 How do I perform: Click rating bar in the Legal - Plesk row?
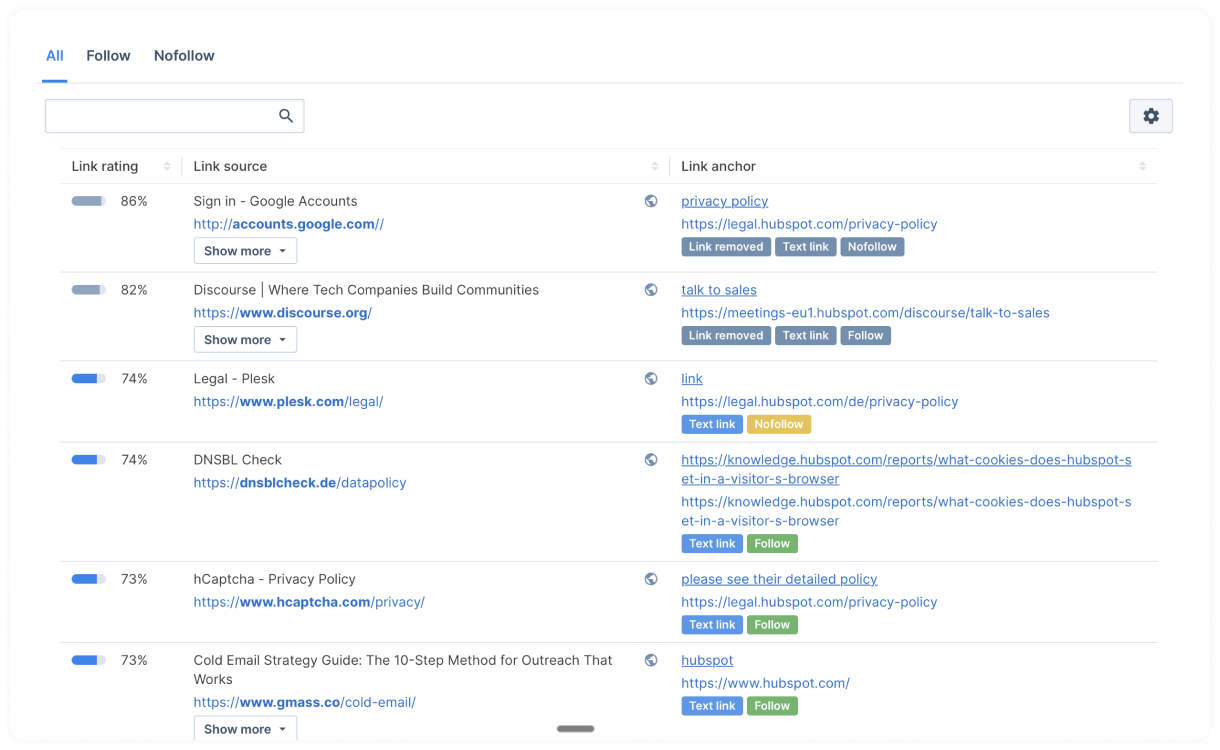[x=89, y=379]
